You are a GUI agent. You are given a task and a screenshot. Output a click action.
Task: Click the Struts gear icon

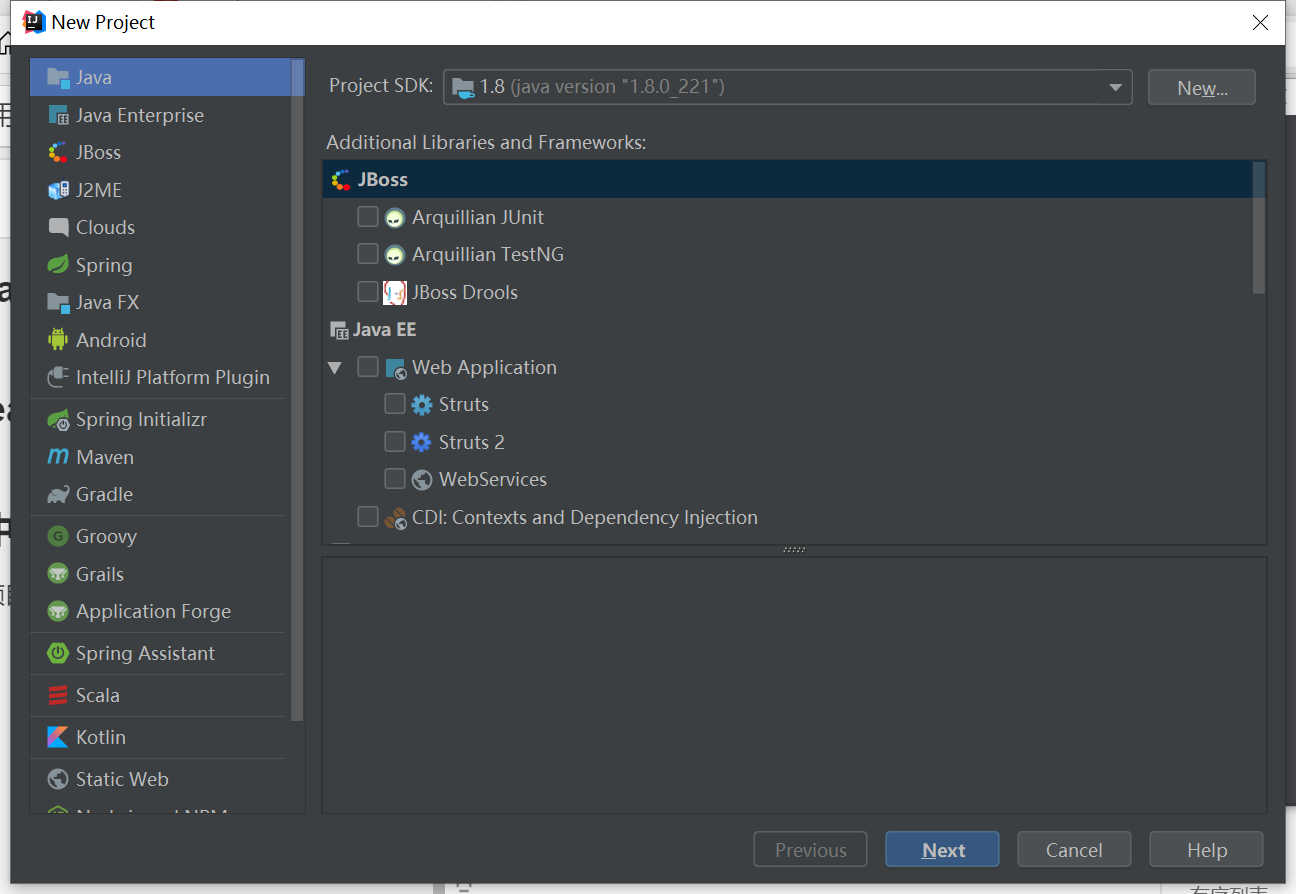click(x=422, y=405)
